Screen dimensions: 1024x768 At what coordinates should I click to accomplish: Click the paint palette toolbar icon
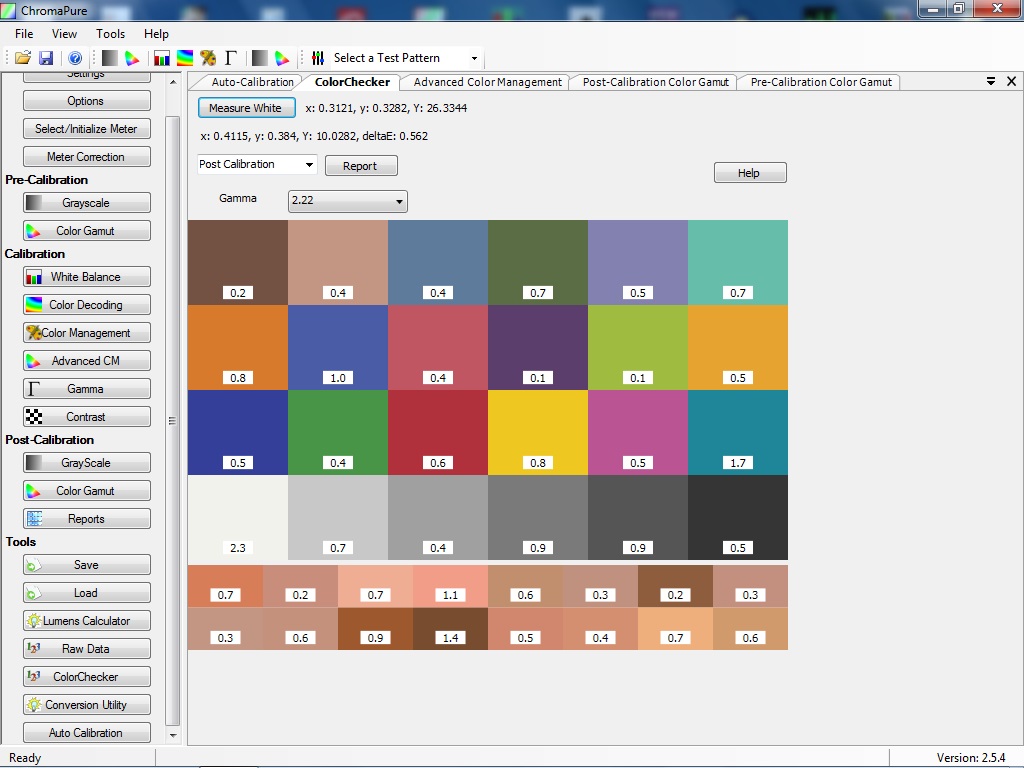[208, 58]
